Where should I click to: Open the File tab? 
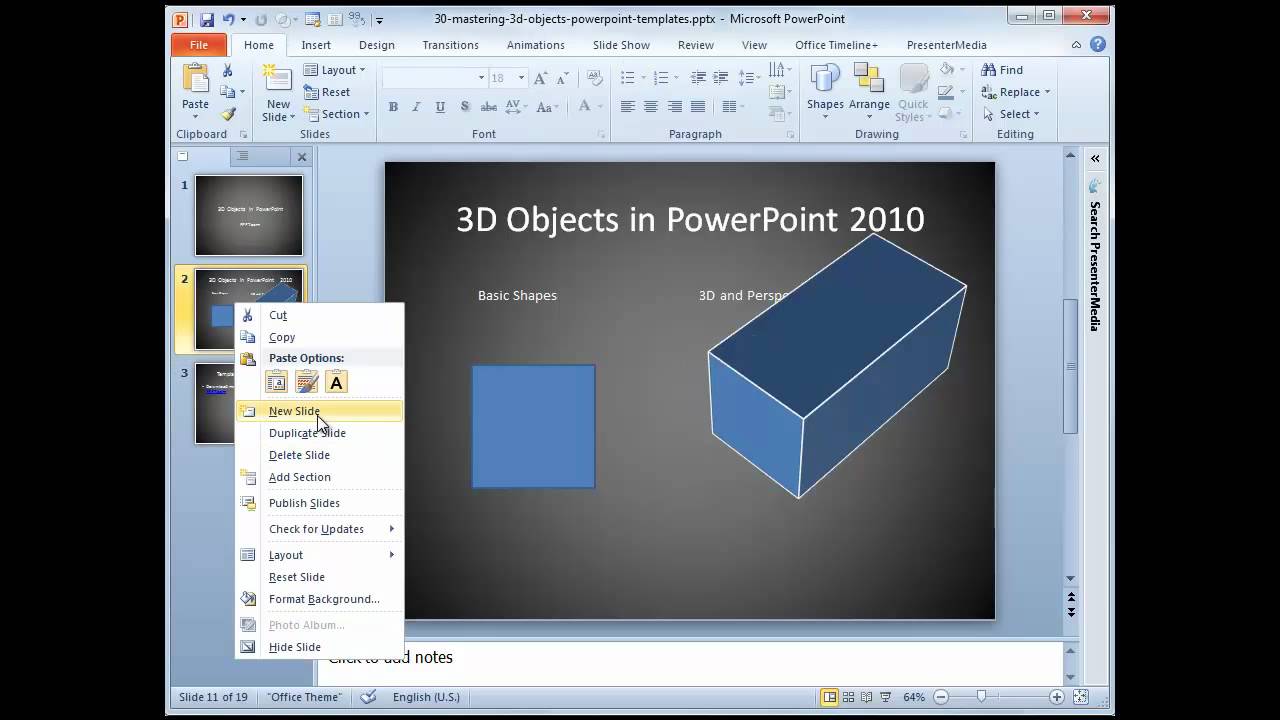click(199, 45)
